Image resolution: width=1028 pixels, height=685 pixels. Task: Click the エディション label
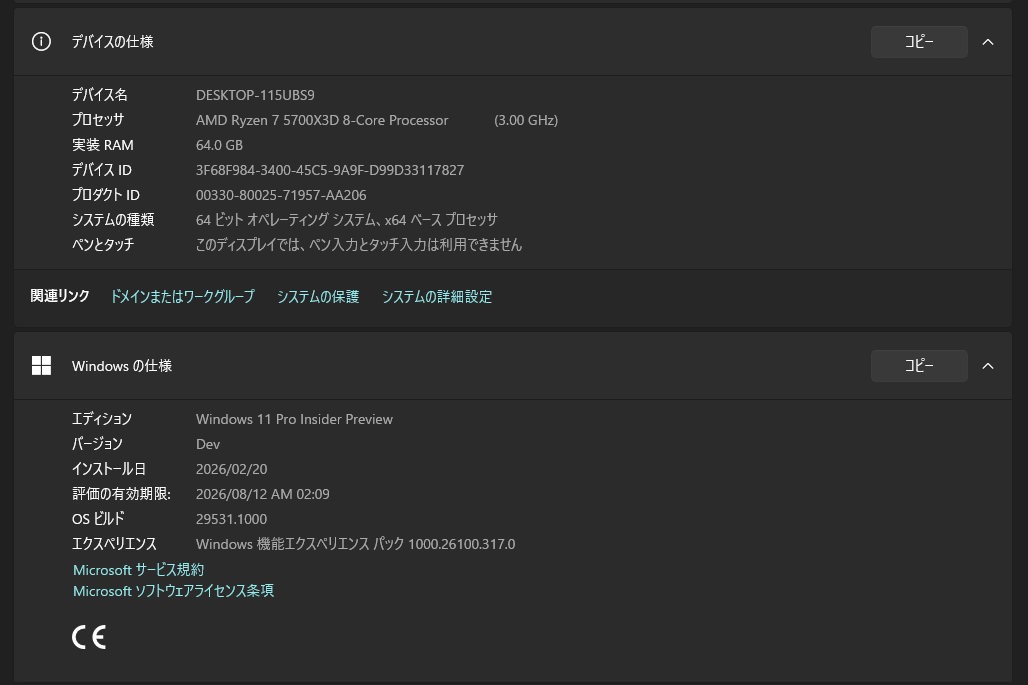102,419
